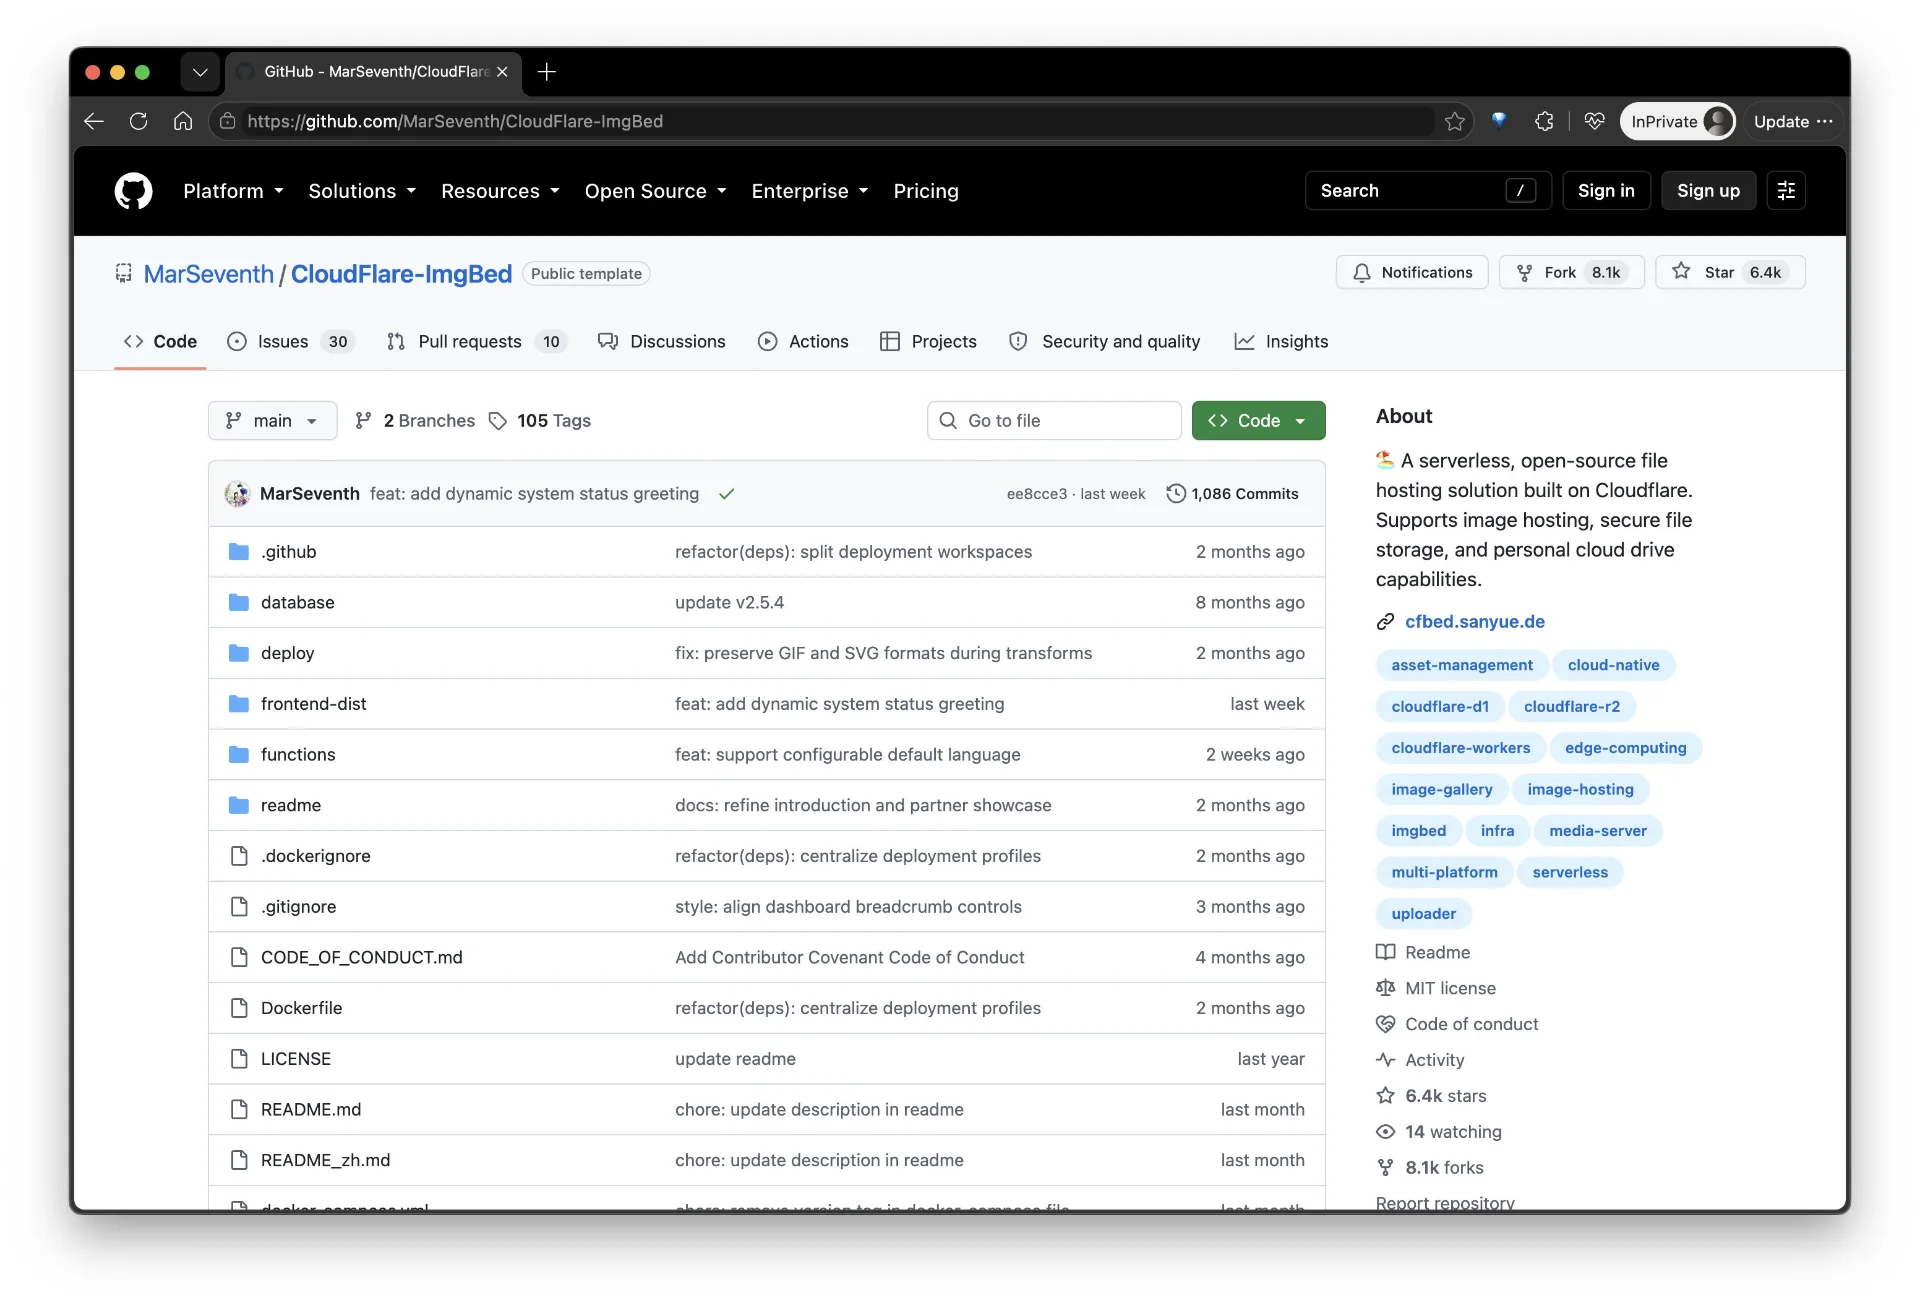Click the Dockerfile file icon
This screenshot has width=1920, height=1306.
coord(239,1008)
